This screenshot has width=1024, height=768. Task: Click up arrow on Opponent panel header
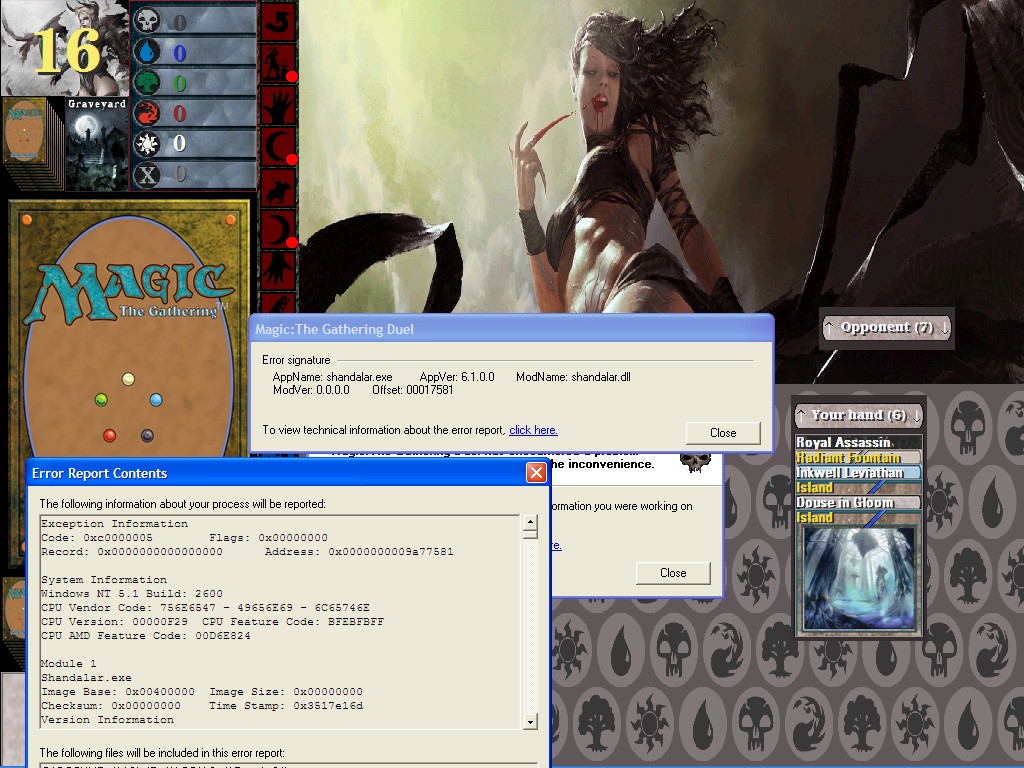pyautogui.click(x=829, y=327)
